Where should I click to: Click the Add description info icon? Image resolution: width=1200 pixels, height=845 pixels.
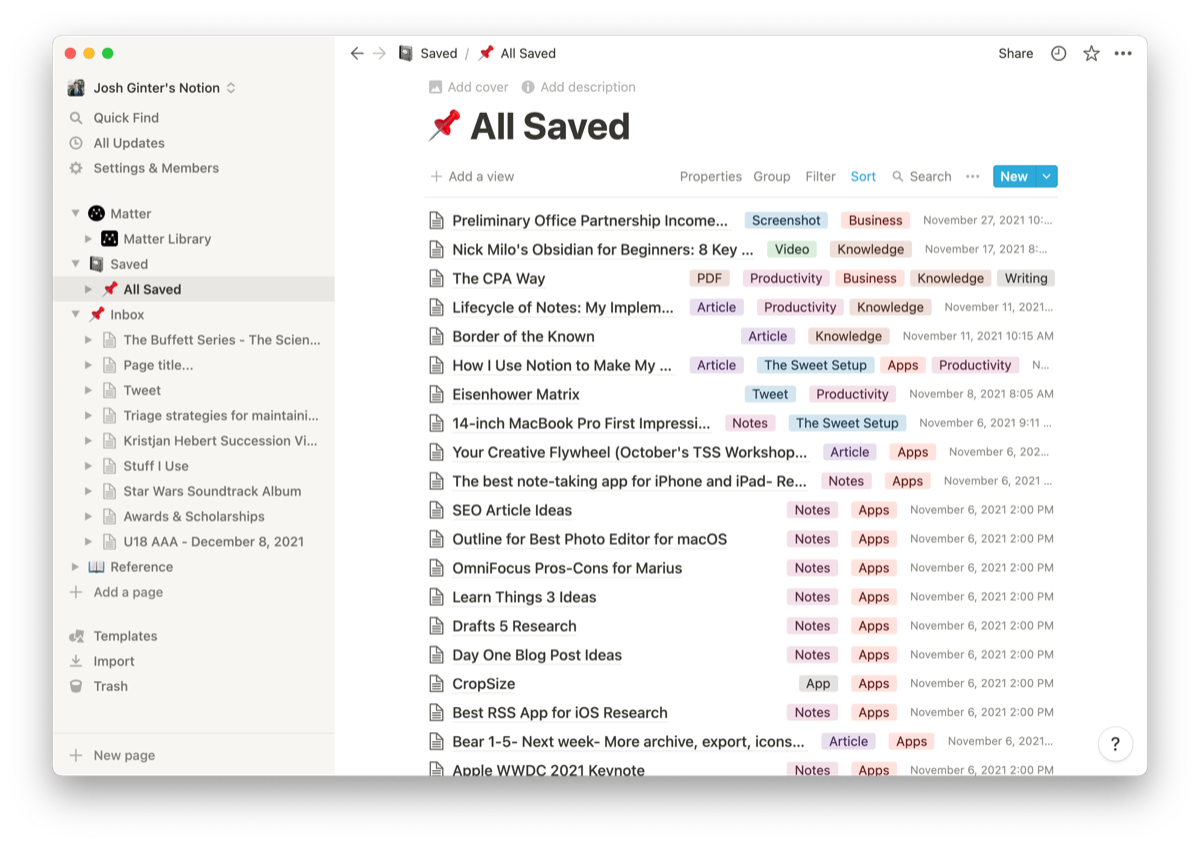pyautogui.click(x=528, y=87)
